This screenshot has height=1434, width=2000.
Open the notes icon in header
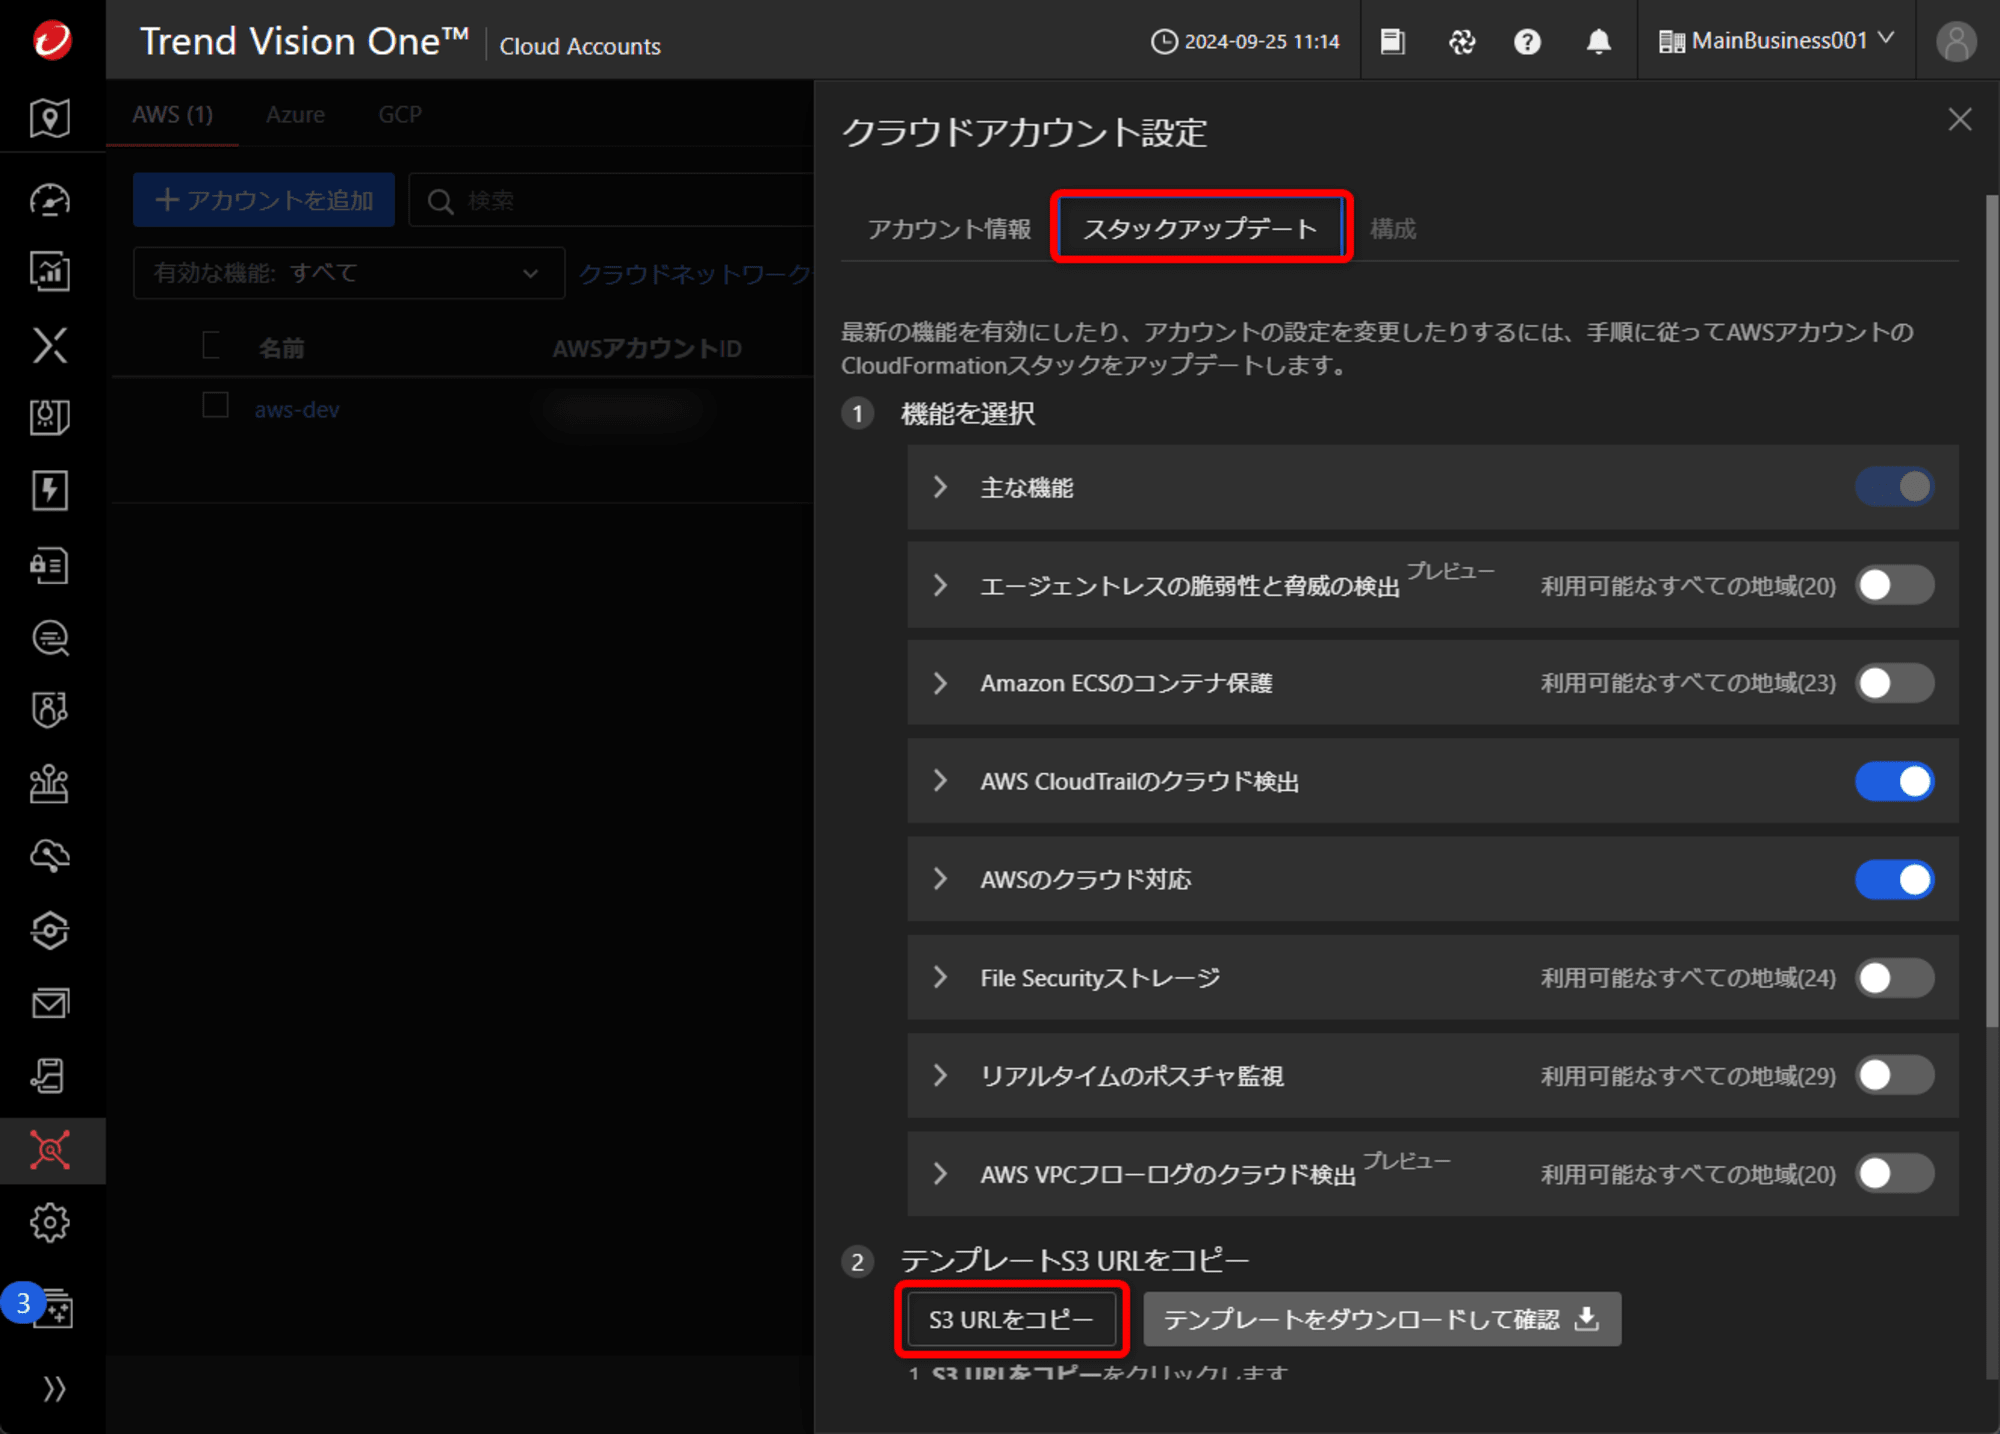click(x=1393, y=41)
